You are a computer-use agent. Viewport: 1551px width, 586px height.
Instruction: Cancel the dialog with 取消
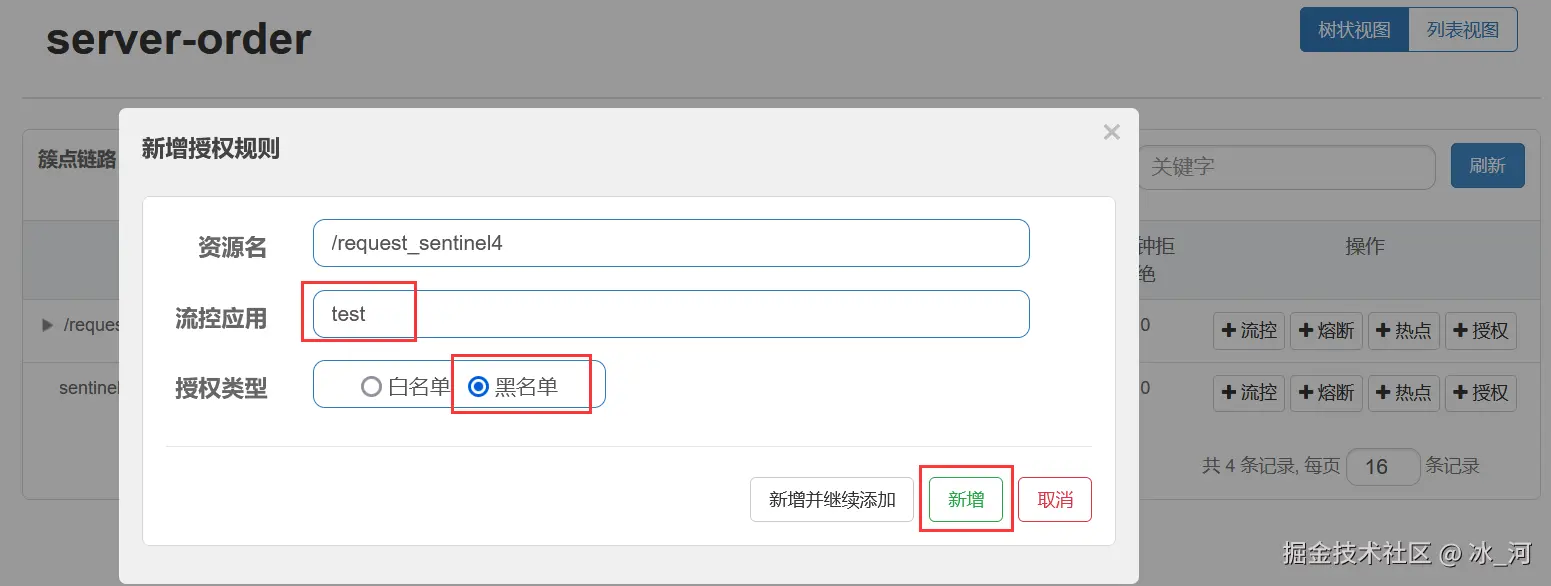(x=1054, y=500)
